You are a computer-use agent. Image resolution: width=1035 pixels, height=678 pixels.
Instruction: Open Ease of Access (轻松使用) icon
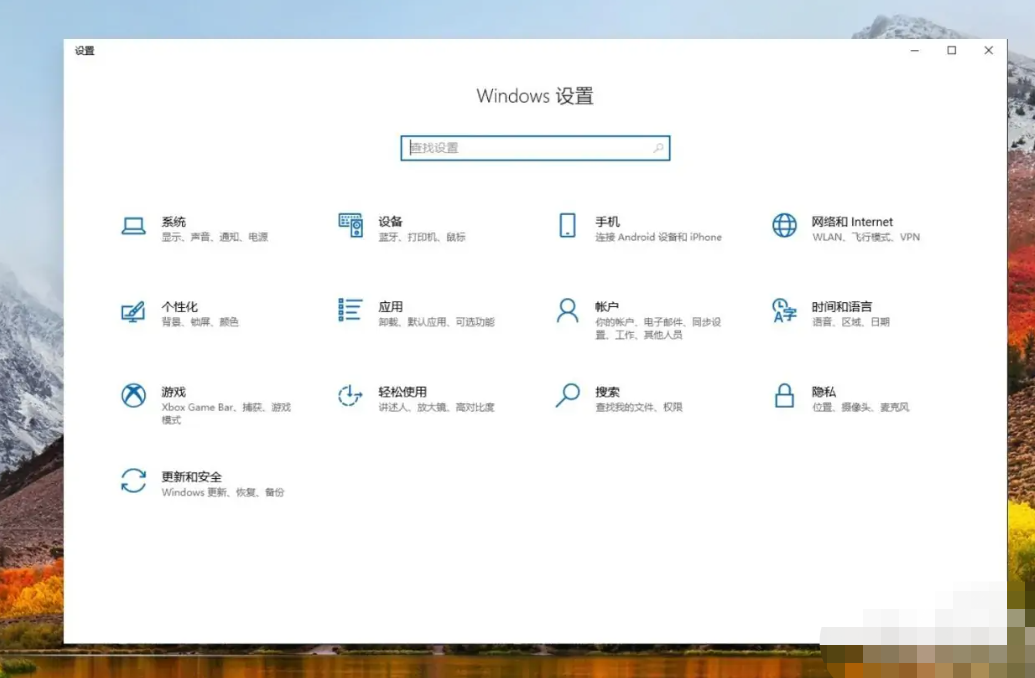pyautogui.click(x=350, y=396)
